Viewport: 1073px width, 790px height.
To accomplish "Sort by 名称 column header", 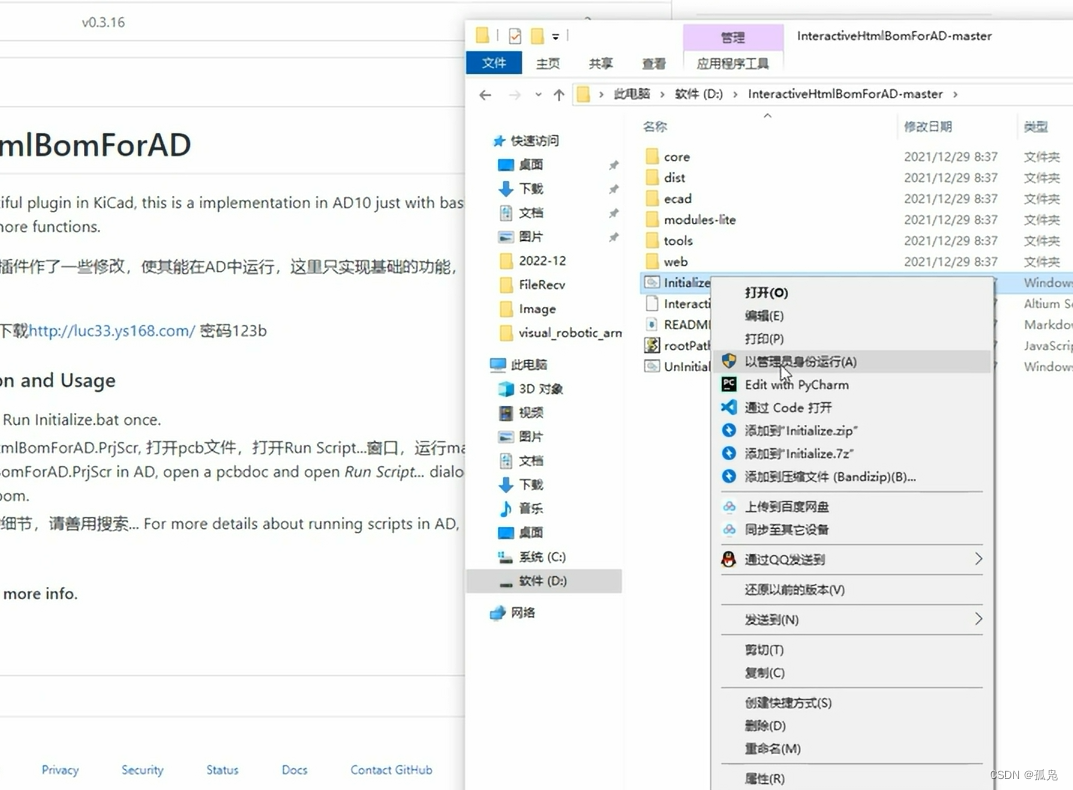I will (x=655, y=126).
